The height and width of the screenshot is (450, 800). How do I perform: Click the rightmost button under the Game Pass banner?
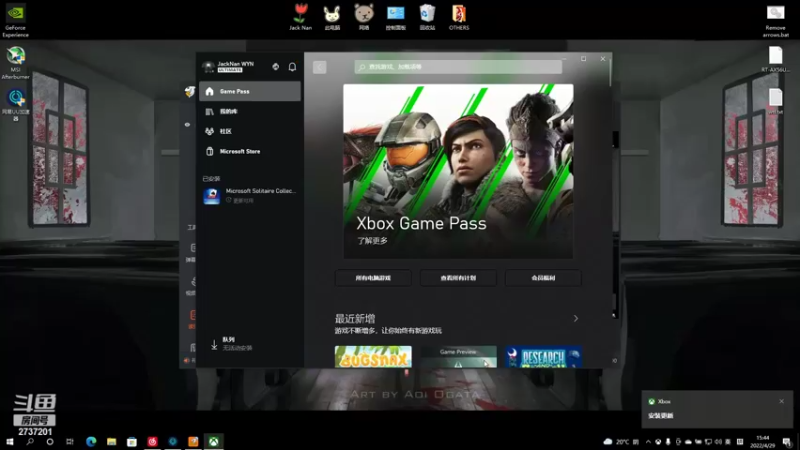(x=543, y=278)
